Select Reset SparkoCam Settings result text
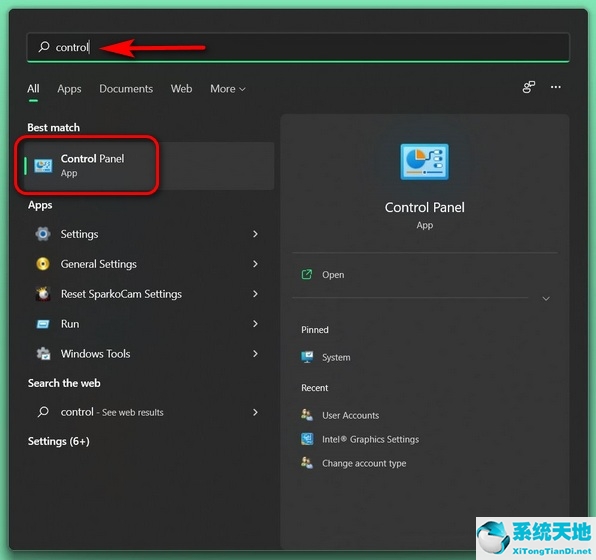 tap(121, 294)
